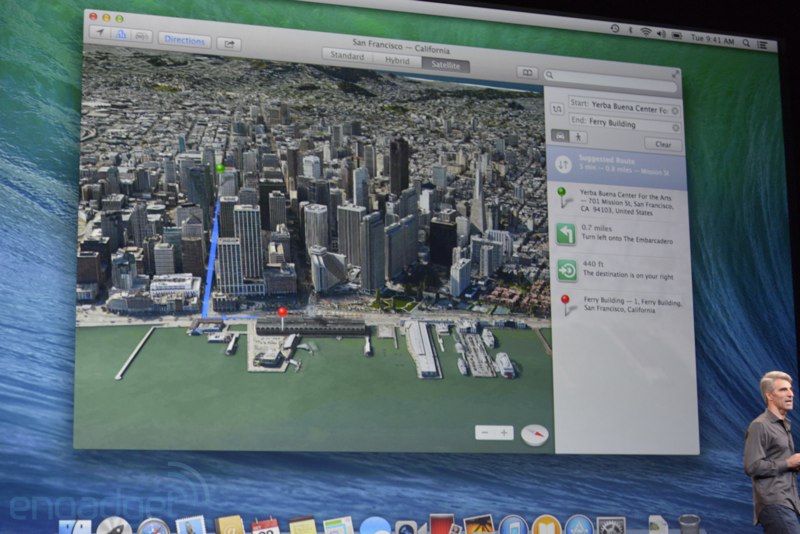Open the Bluetooth menu bar icon
Image resolution: width=800 pixels, height=534 pixels.
pyautogui.click(x=631, y=30)
